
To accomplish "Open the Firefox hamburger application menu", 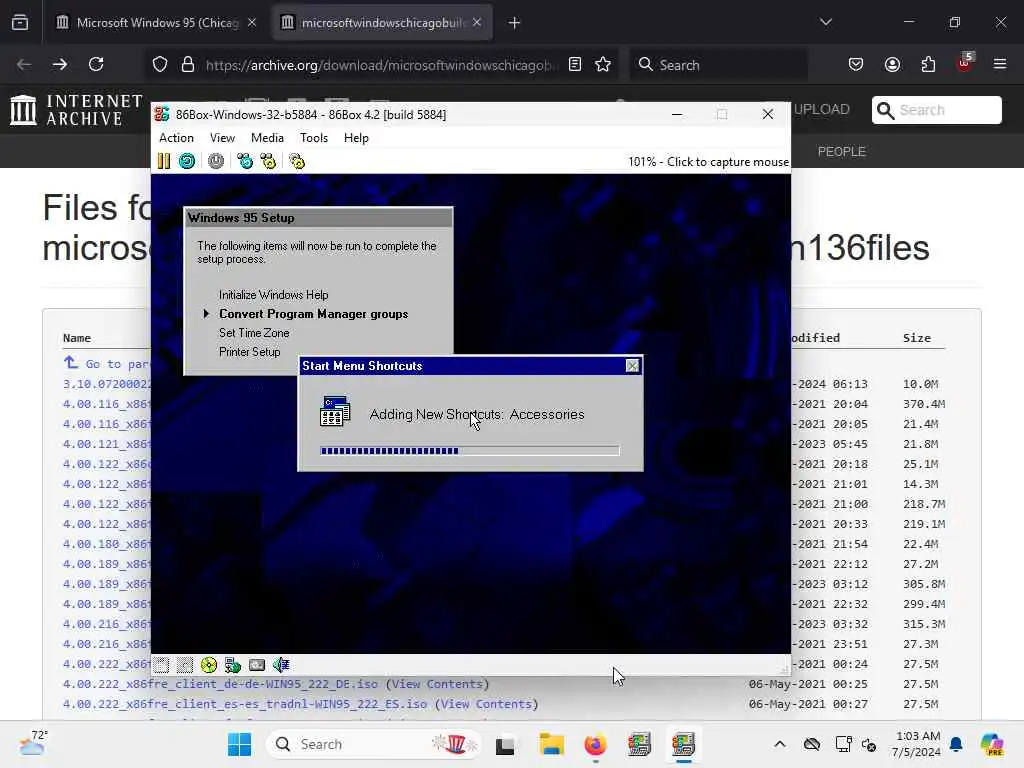I will (x=1000, y=65).
